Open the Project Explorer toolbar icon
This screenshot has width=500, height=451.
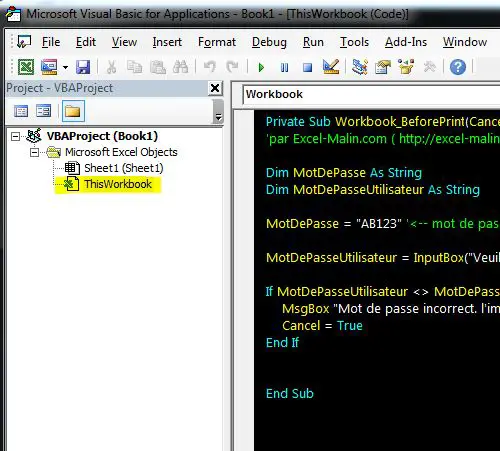(360, 67)
